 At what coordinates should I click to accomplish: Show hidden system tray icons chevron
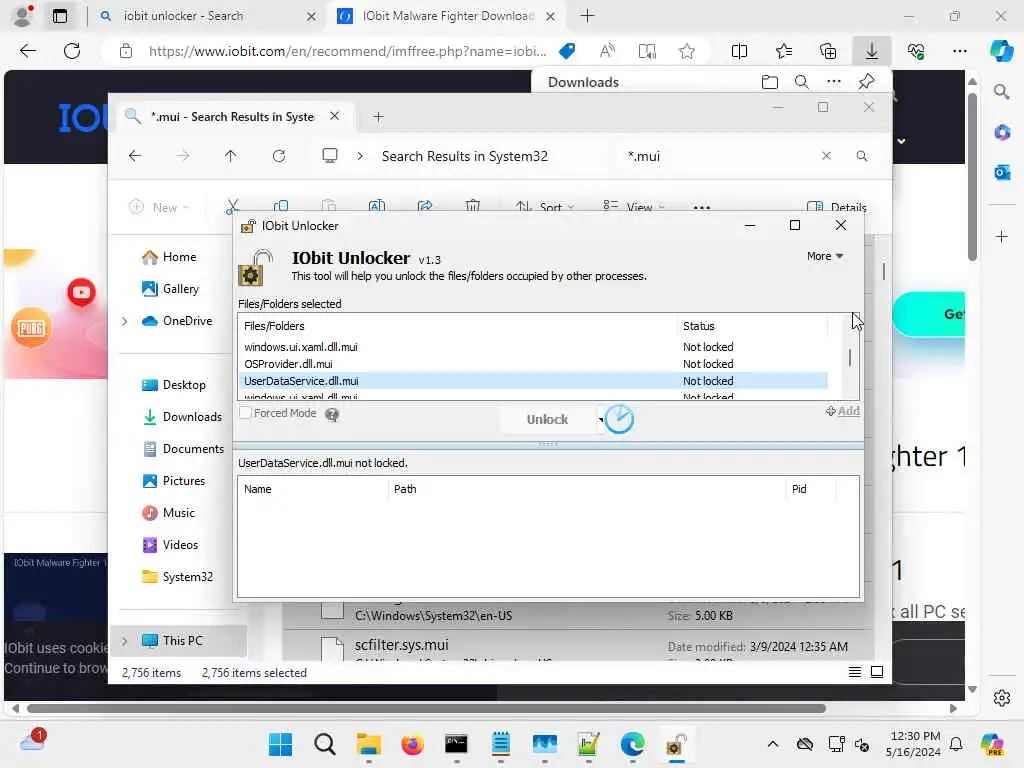(x=773, y=744)
